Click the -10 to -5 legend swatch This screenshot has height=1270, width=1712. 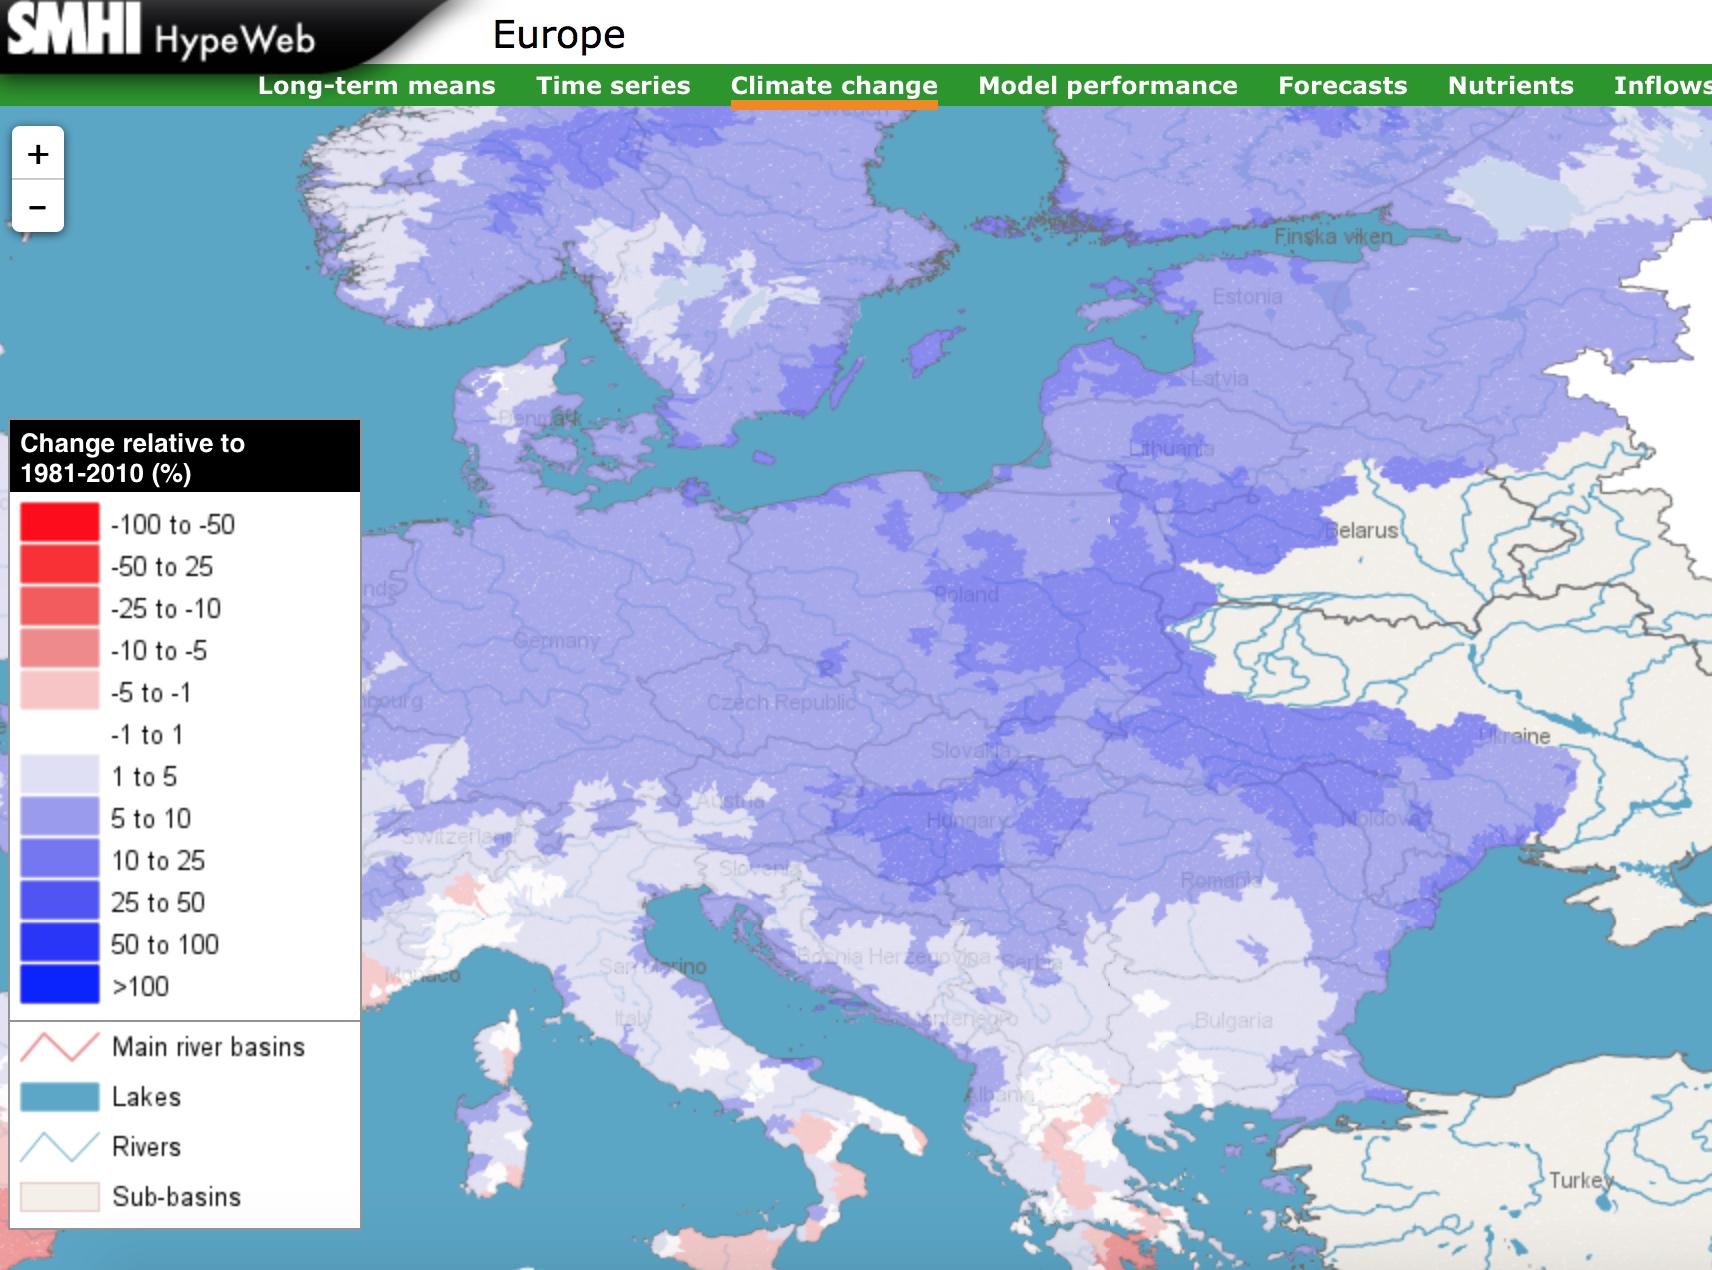60,648
